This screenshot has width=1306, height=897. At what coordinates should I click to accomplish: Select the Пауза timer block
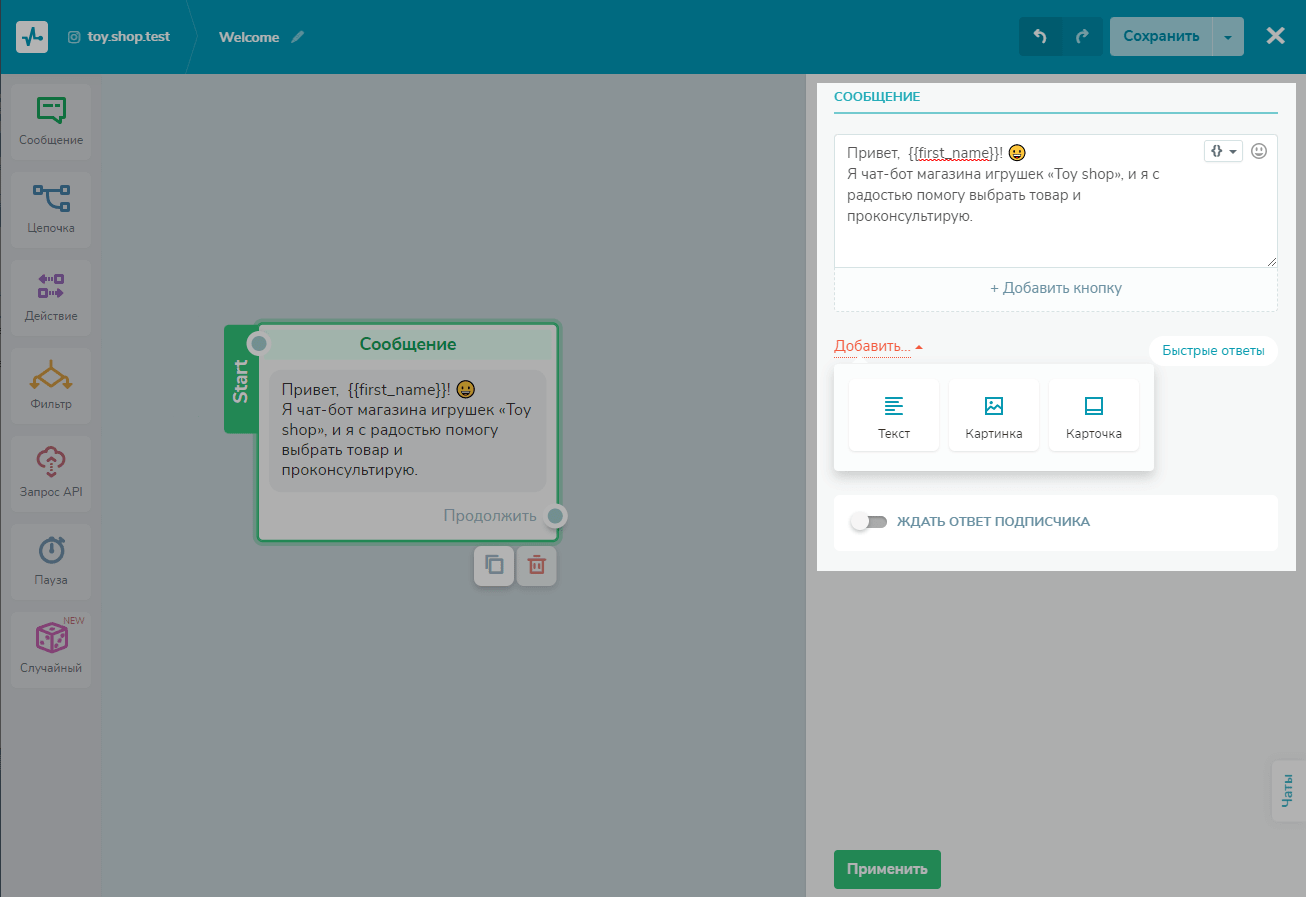coord(51,561)
